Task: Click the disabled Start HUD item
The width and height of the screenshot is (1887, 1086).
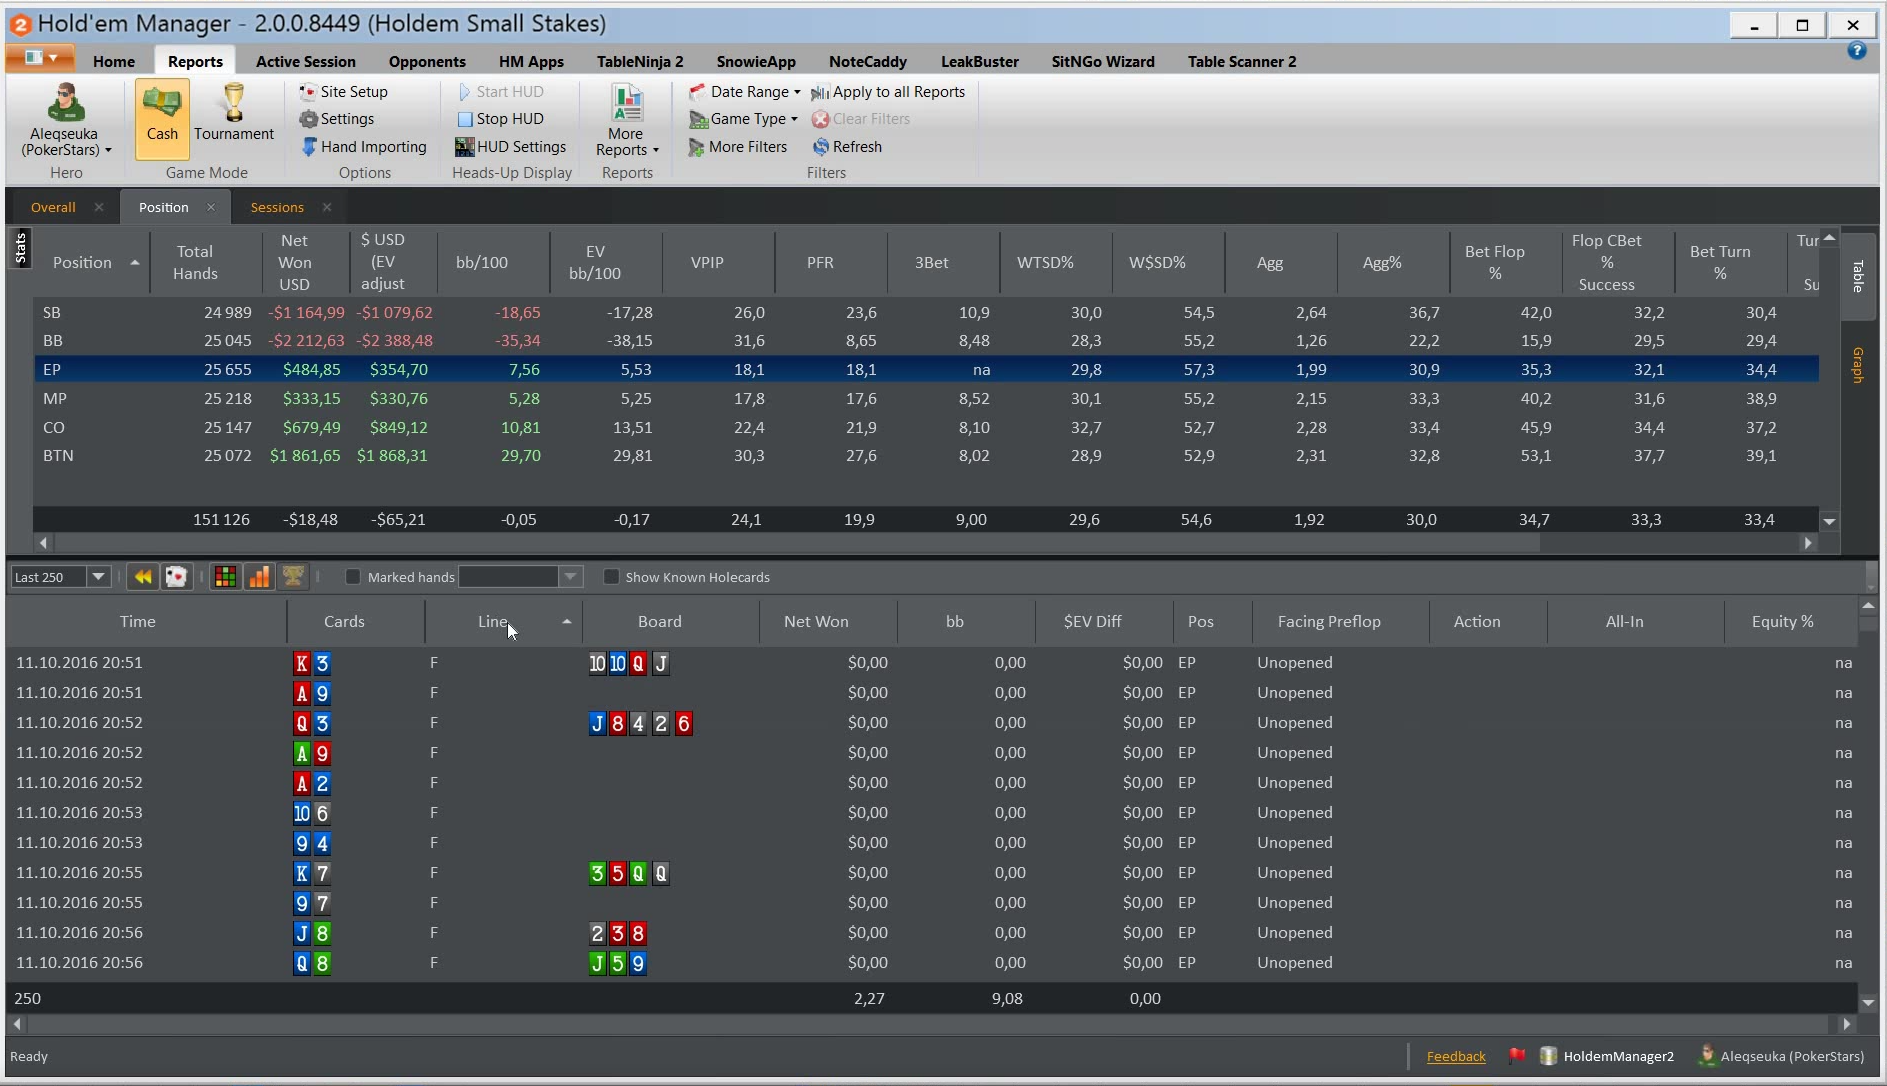Action: 500,92
